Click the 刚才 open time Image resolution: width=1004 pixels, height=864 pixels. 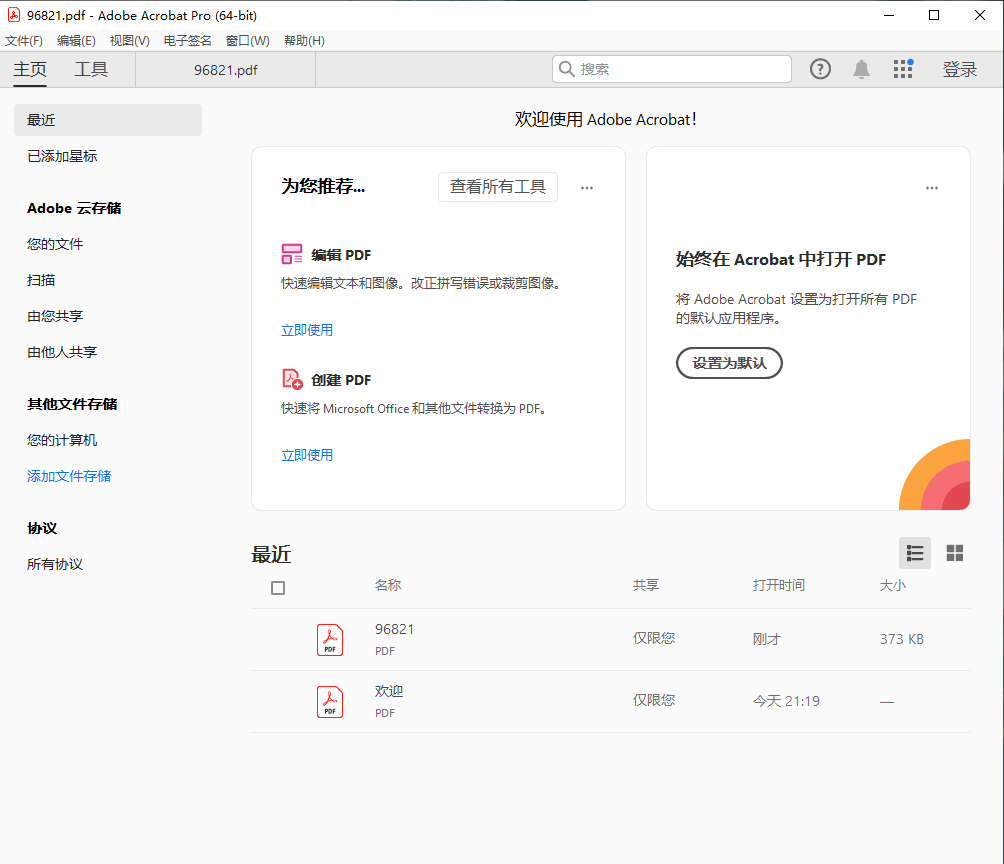(766, 639)
